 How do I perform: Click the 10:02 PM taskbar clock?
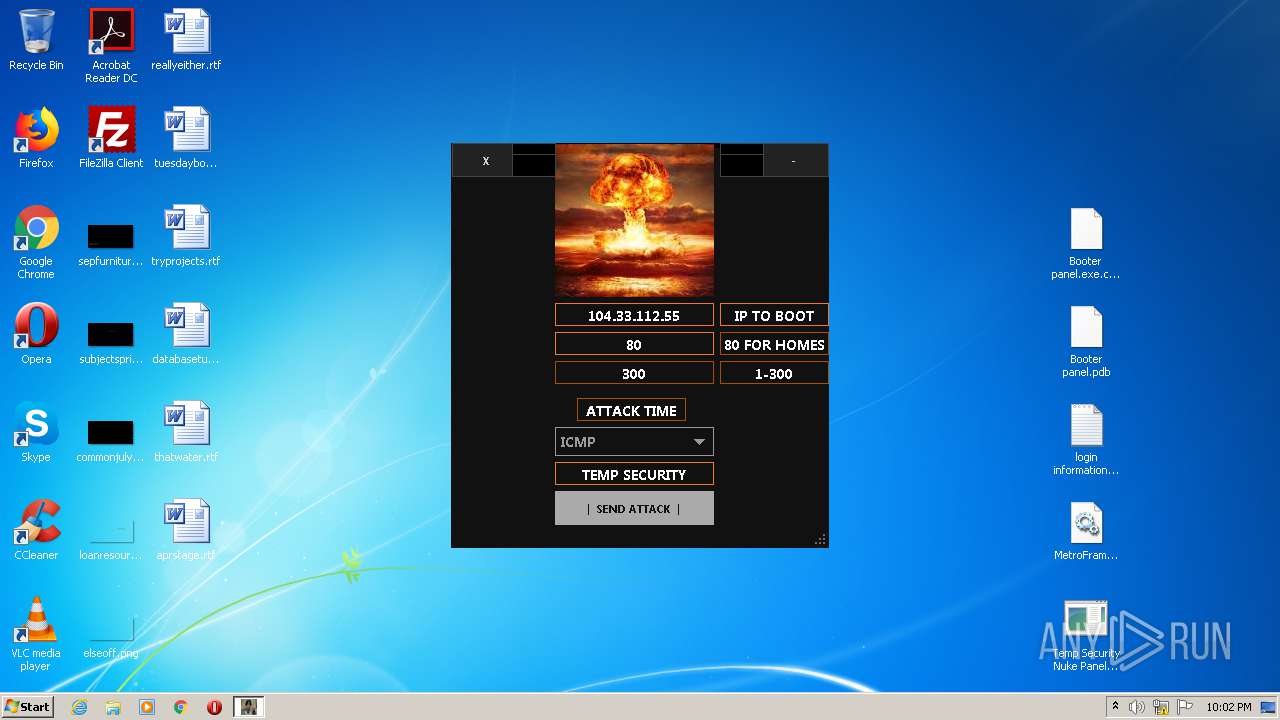1229,707
